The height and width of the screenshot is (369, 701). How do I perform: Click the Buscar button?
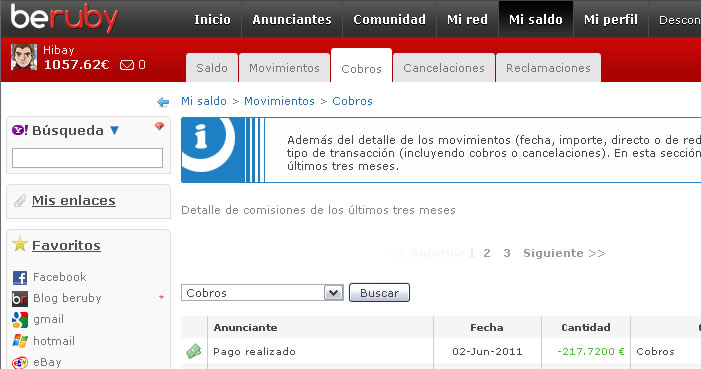click(x=379, y=293)
